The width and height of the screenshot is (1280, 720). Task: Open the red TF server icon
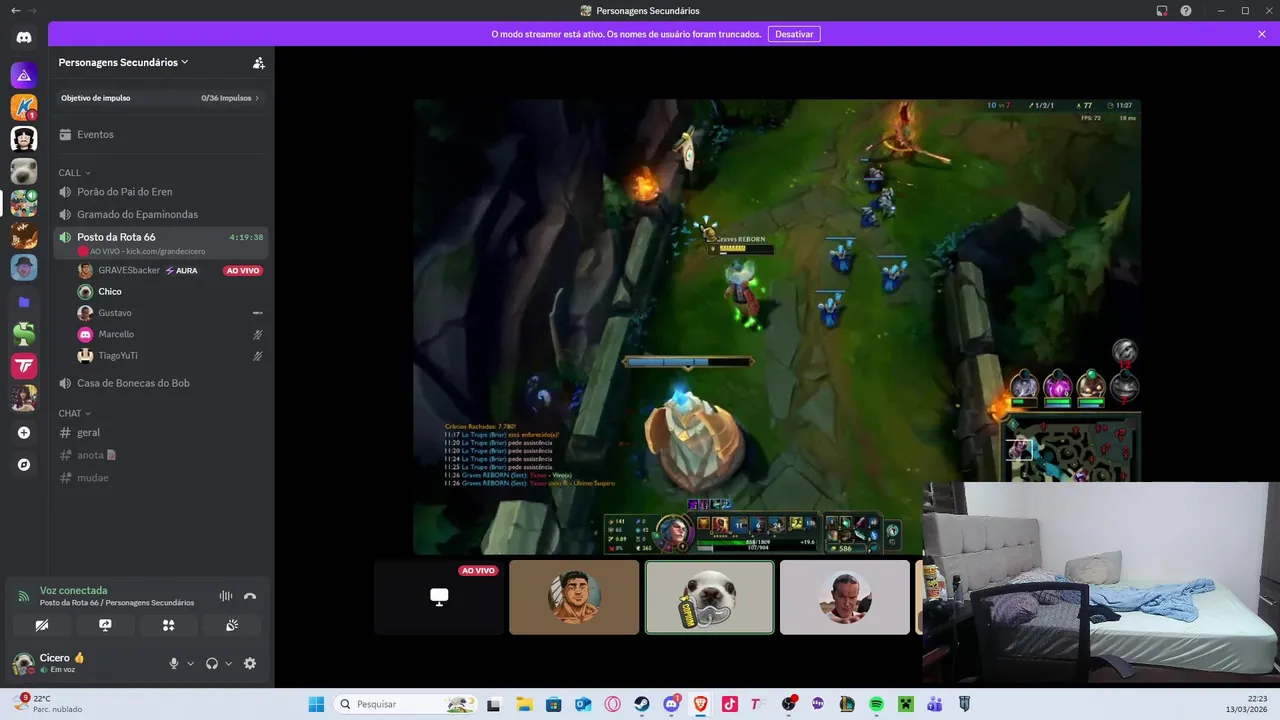click(24, 366)
